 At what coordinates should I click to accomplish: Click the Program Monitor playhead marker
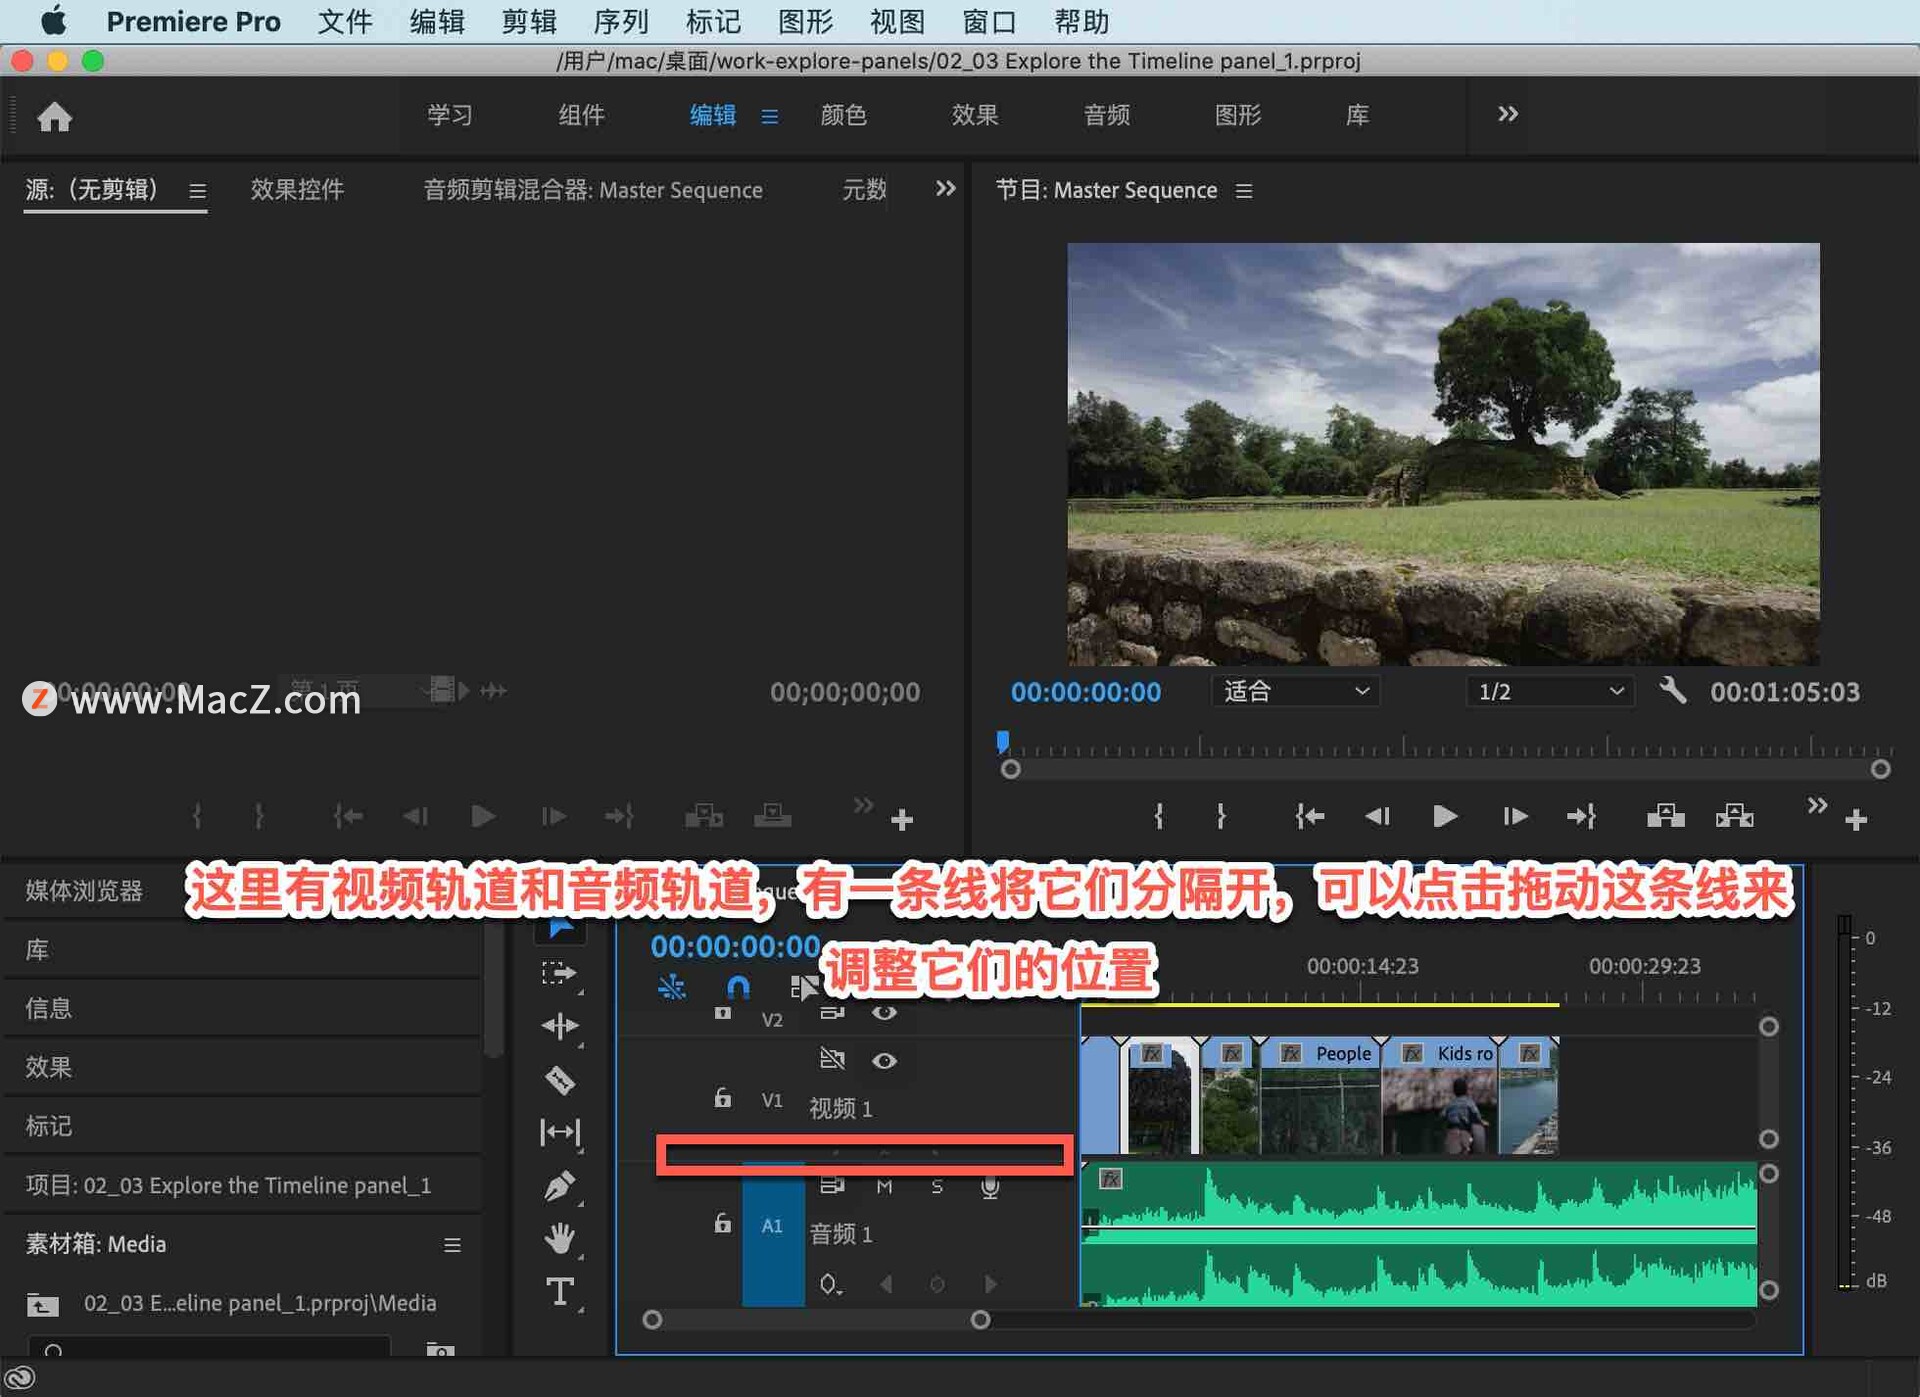click(x=1003, y=741)
